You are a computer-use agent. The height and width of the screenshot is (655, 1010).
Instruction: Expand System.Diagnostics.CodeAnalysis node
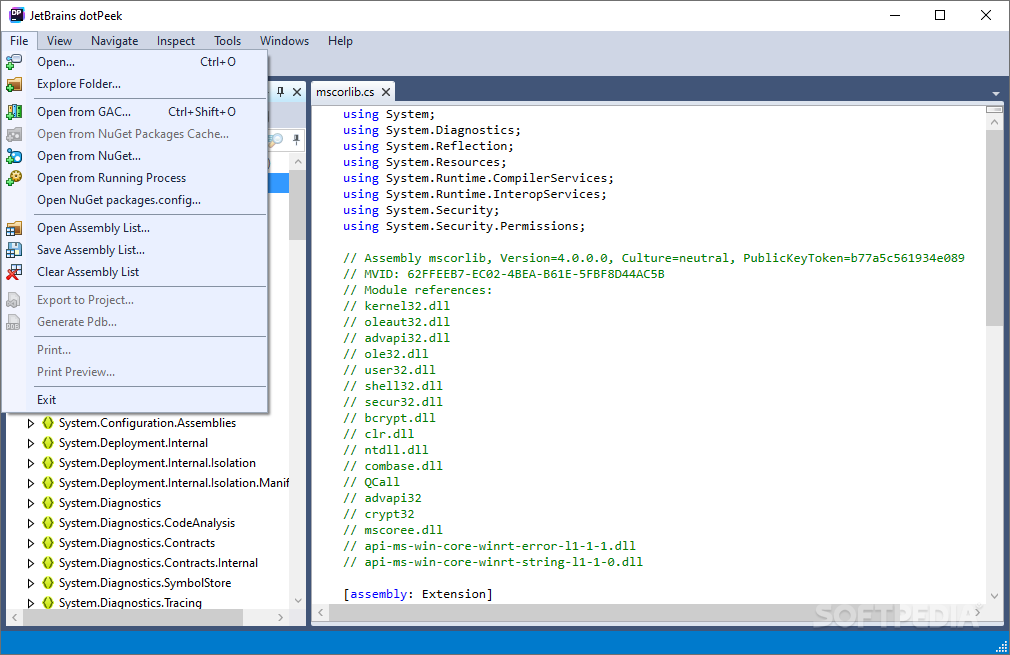coord(30,523)
